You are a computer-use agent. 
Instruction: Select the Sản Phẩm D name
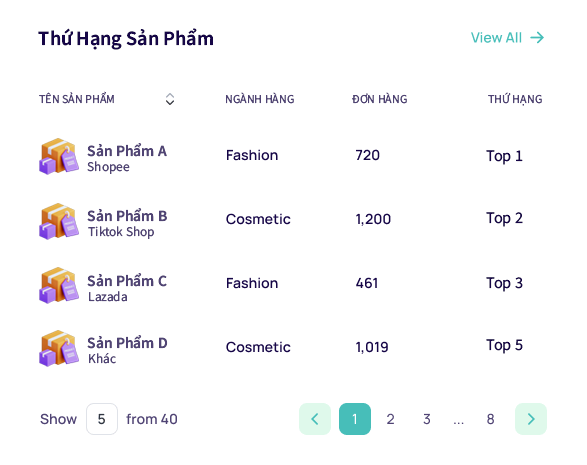pos(127,343)
